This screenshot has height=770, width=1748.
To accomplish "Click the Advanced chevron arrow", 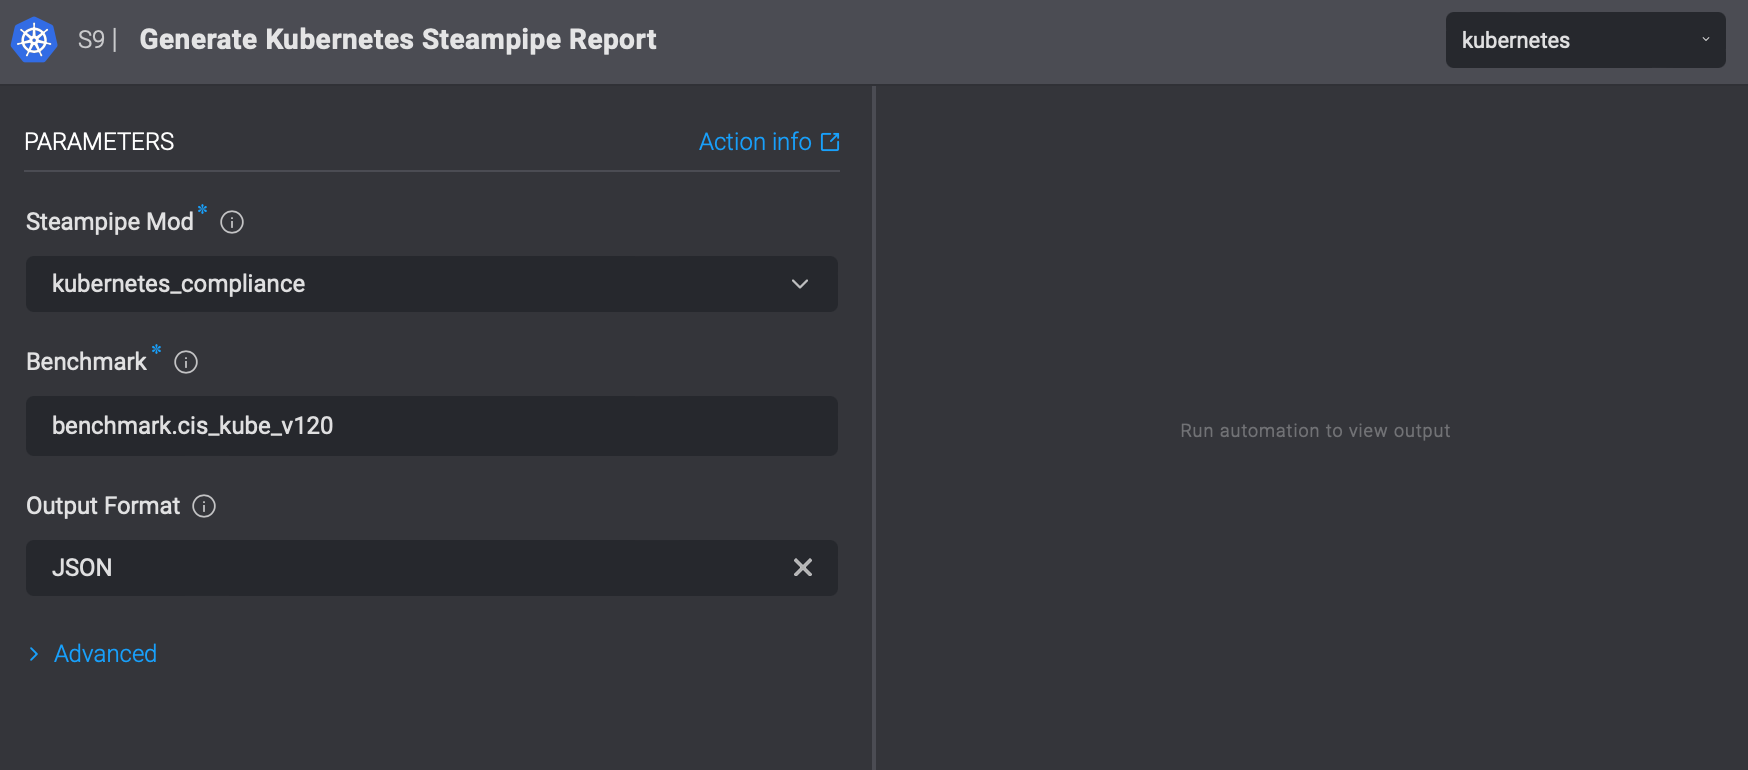I will [x=34, y=654].
